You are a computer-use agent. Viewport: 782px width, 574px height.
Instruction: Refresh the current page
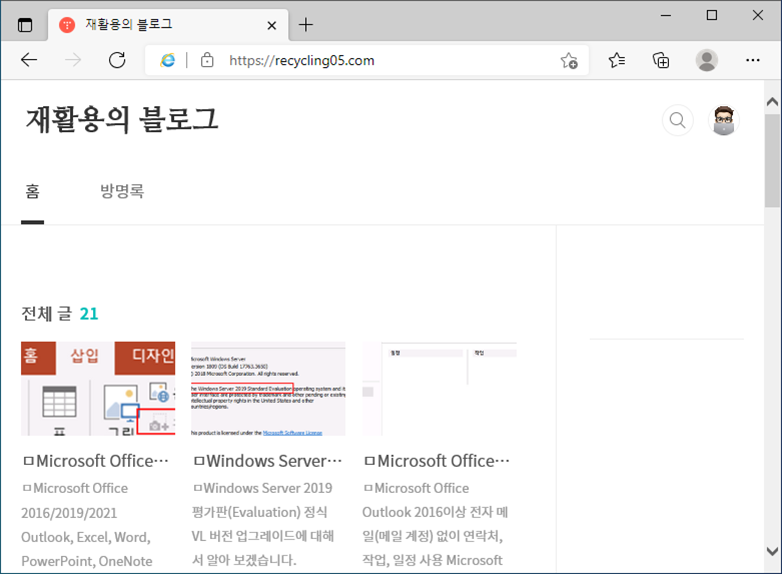(117, 60)
